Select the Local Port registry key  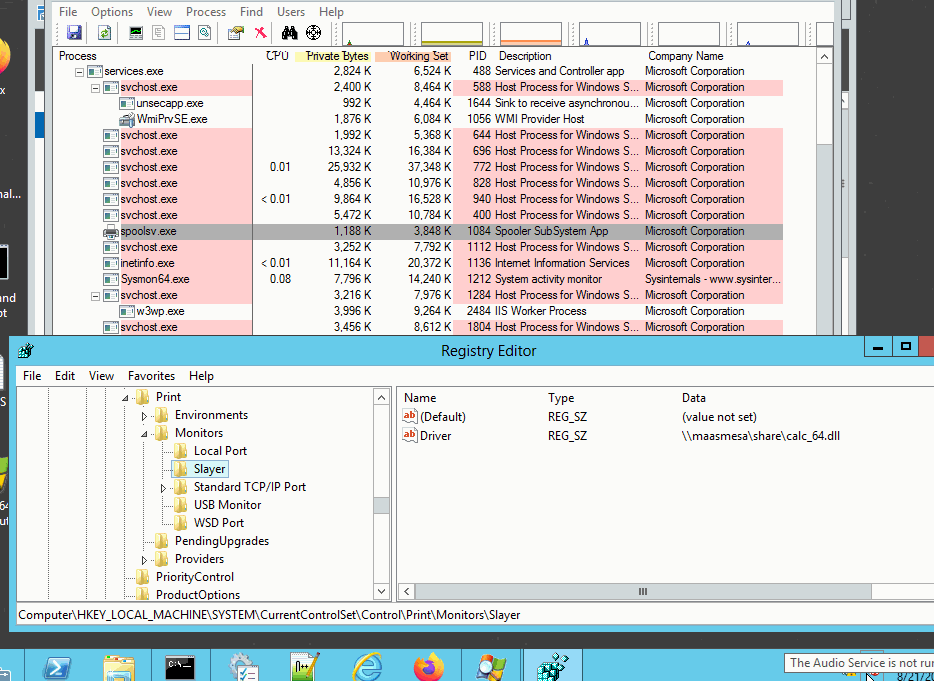pyautogui.click(x=220, y=451)
